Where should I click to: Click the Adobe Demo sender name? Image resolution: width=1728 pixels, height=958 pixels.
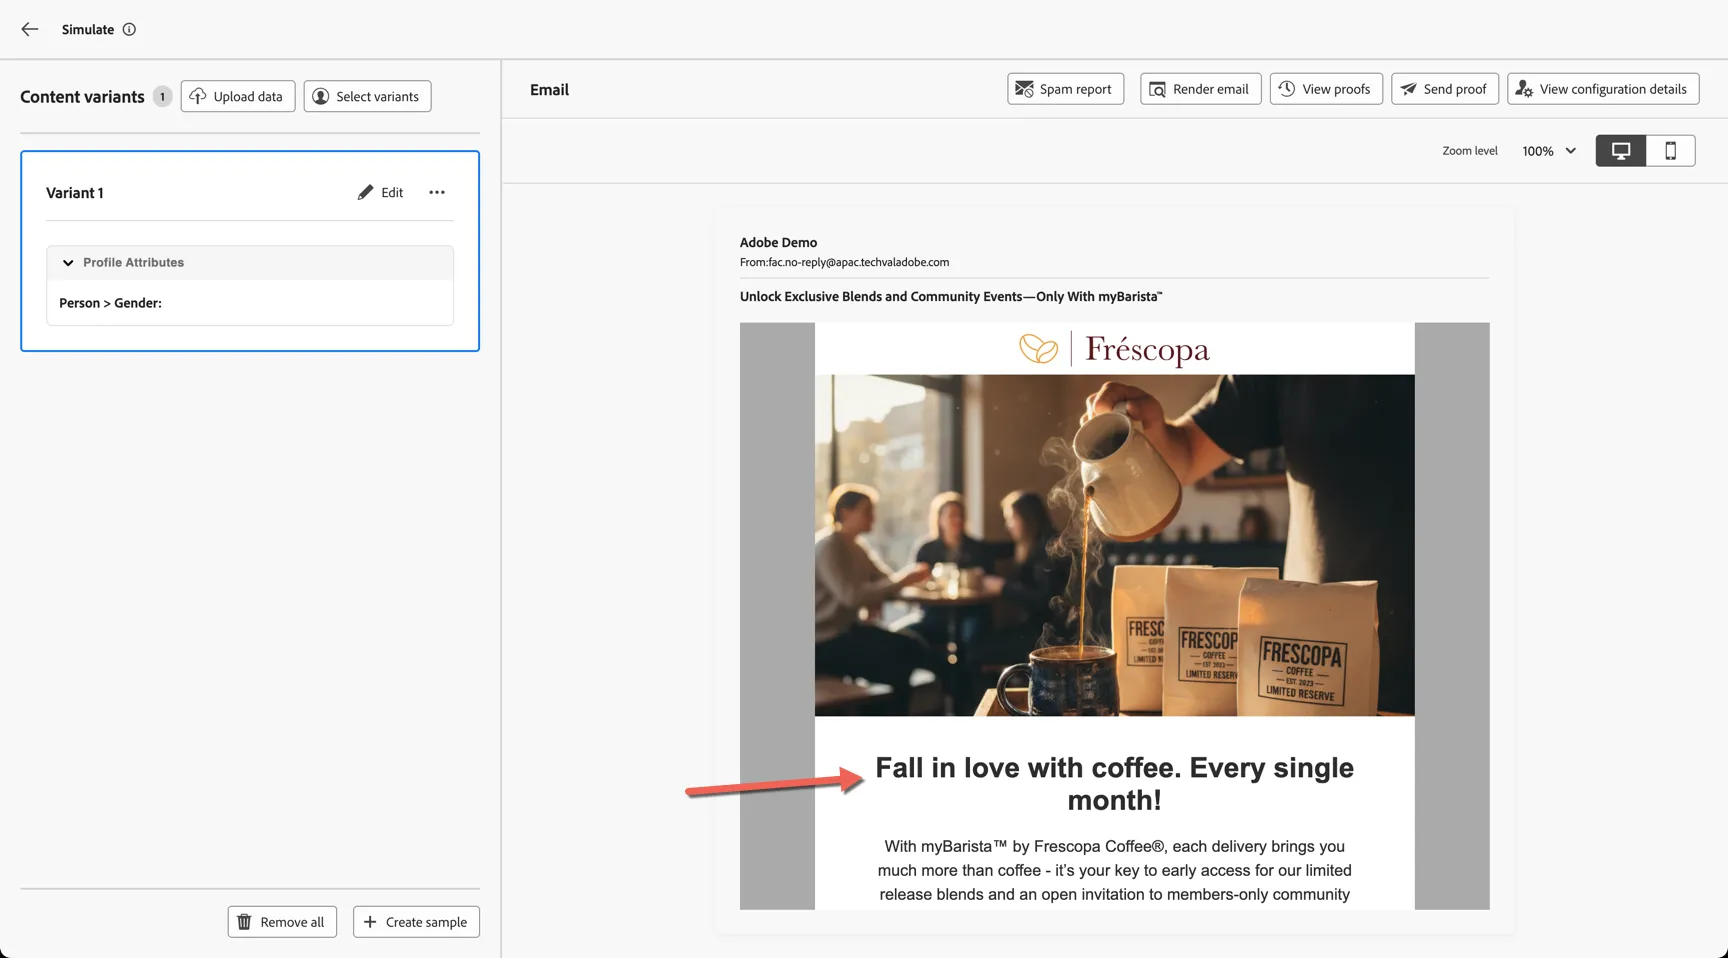(x=778, y=242)
